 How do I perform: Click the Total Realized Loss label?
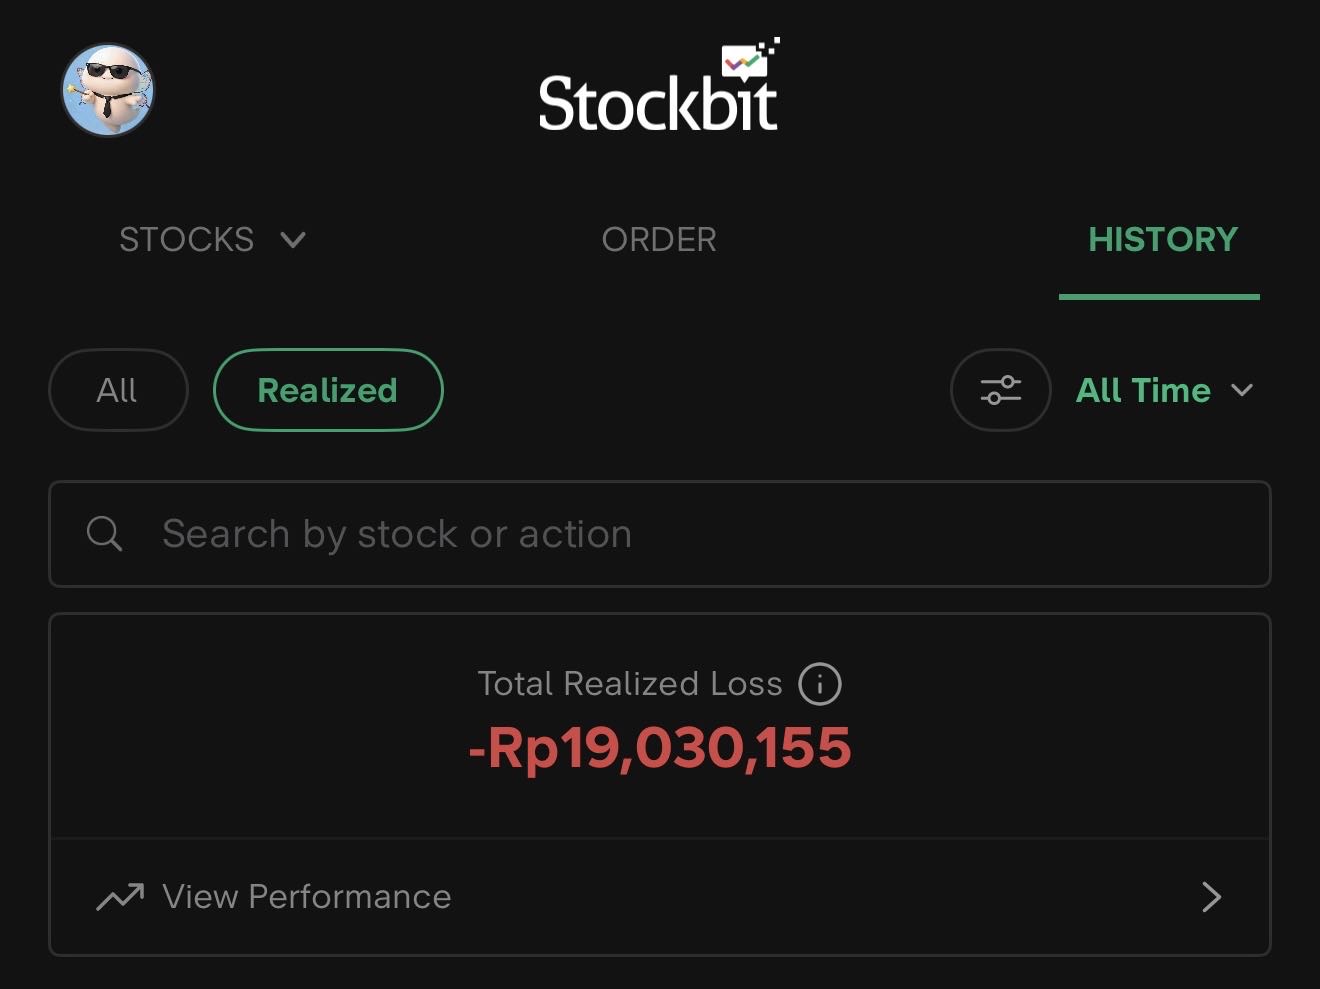click(630, 684)
